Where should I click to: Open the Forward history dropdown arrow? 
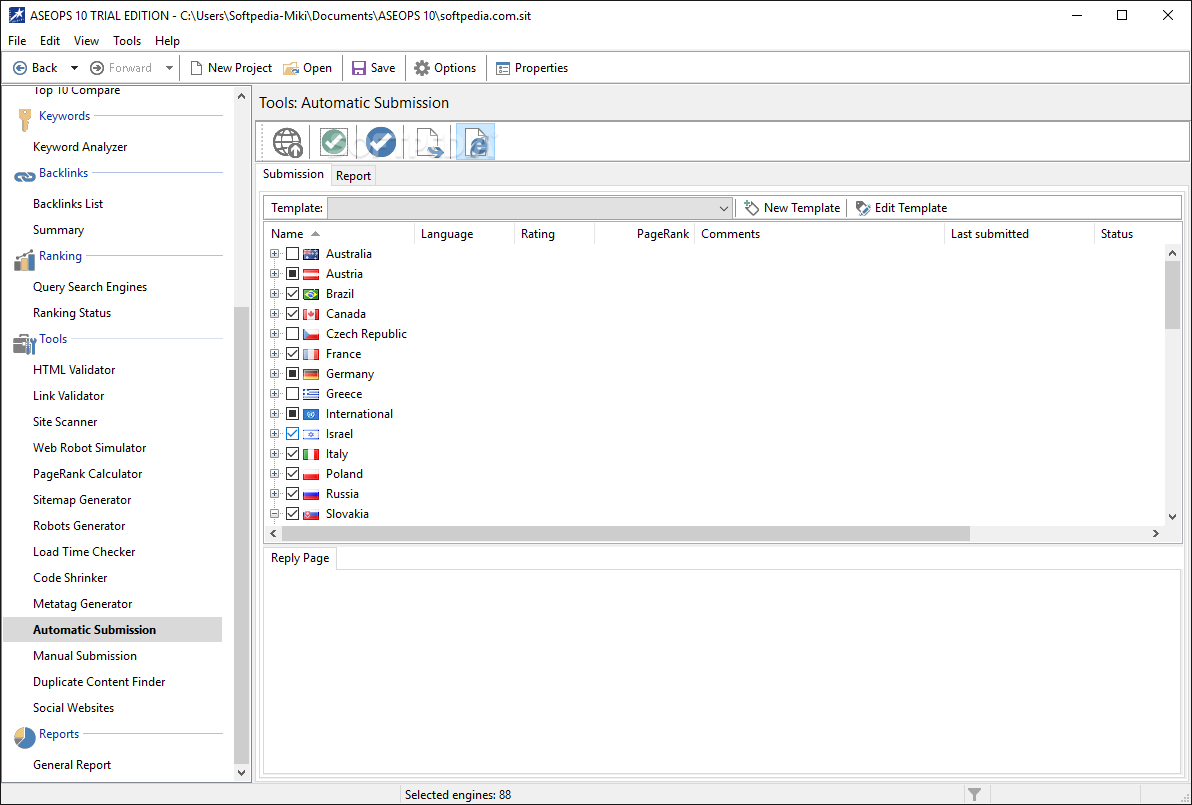(x=169, y=68)
